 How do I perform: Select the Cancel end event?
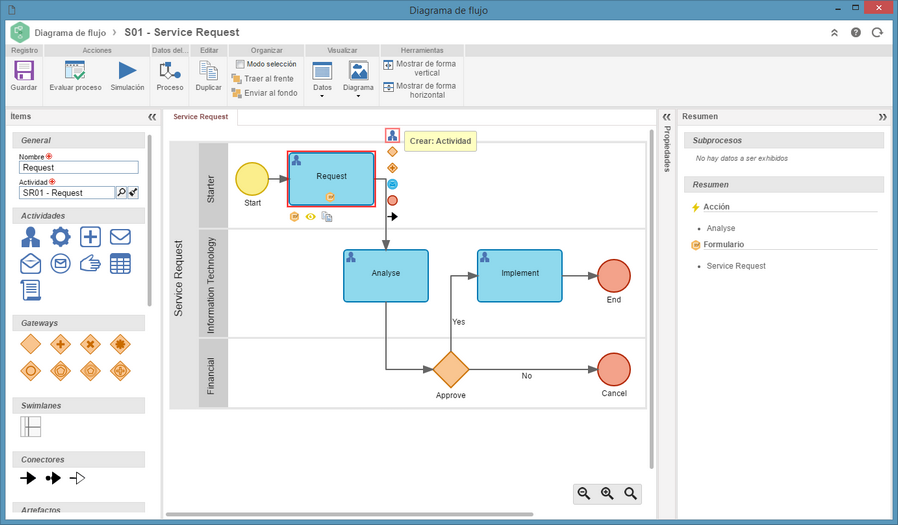pyautogui.click(x=614, y=369)
